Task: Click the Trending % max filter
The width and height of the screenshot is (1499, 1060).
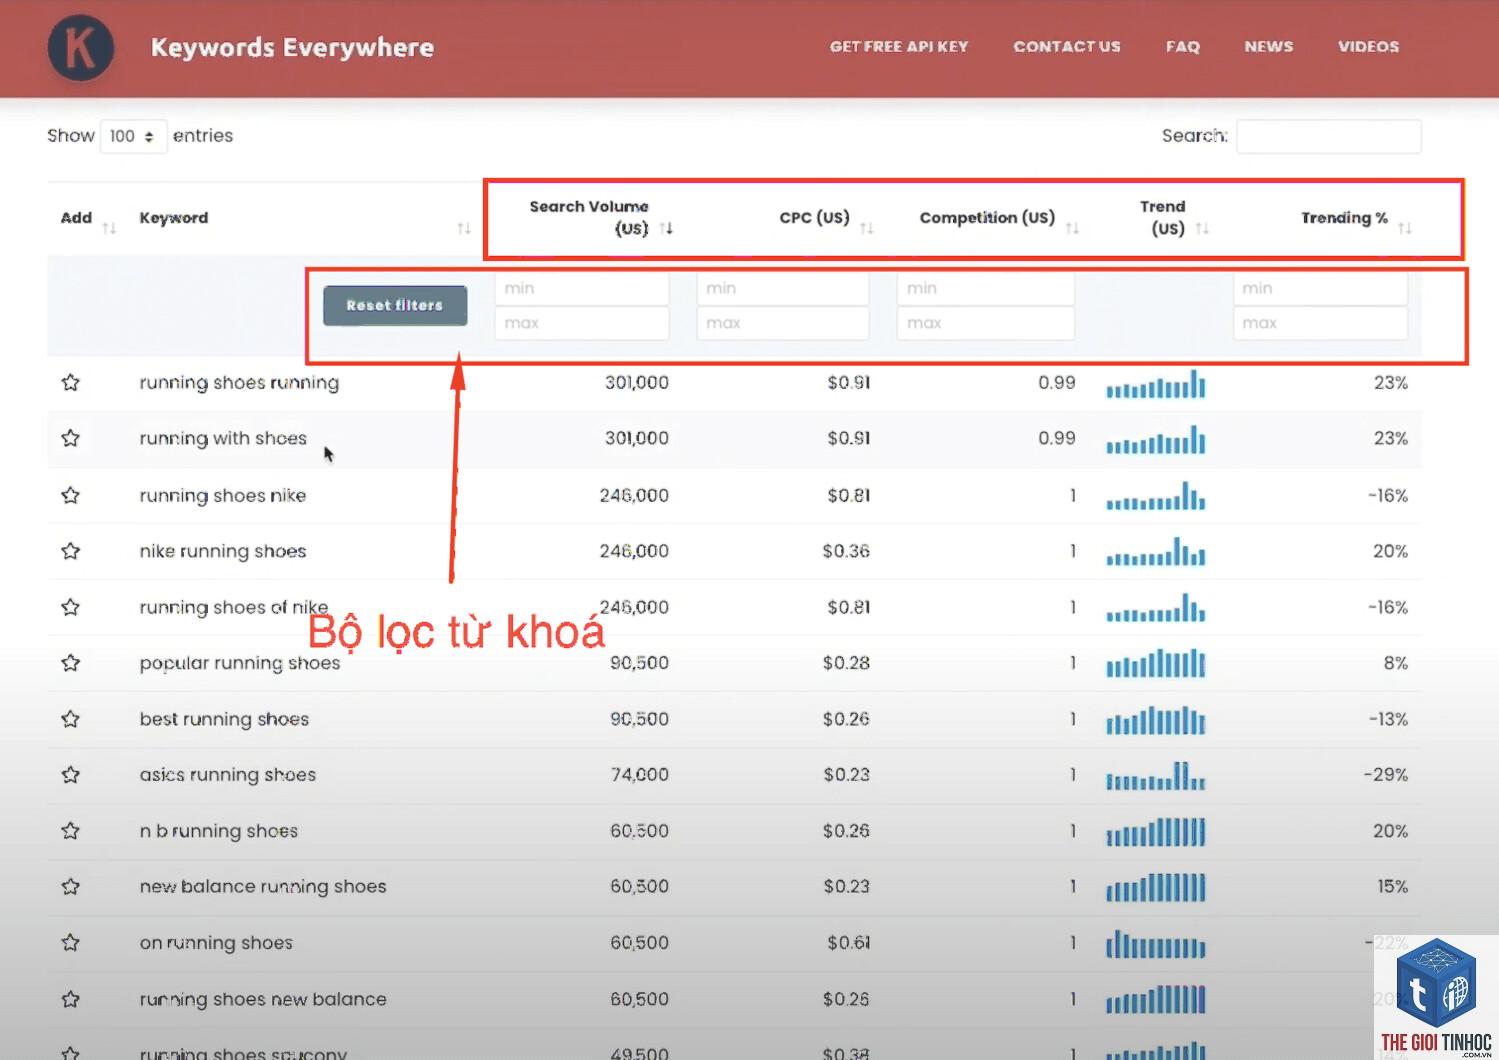Action: (x=1320, y=323)
